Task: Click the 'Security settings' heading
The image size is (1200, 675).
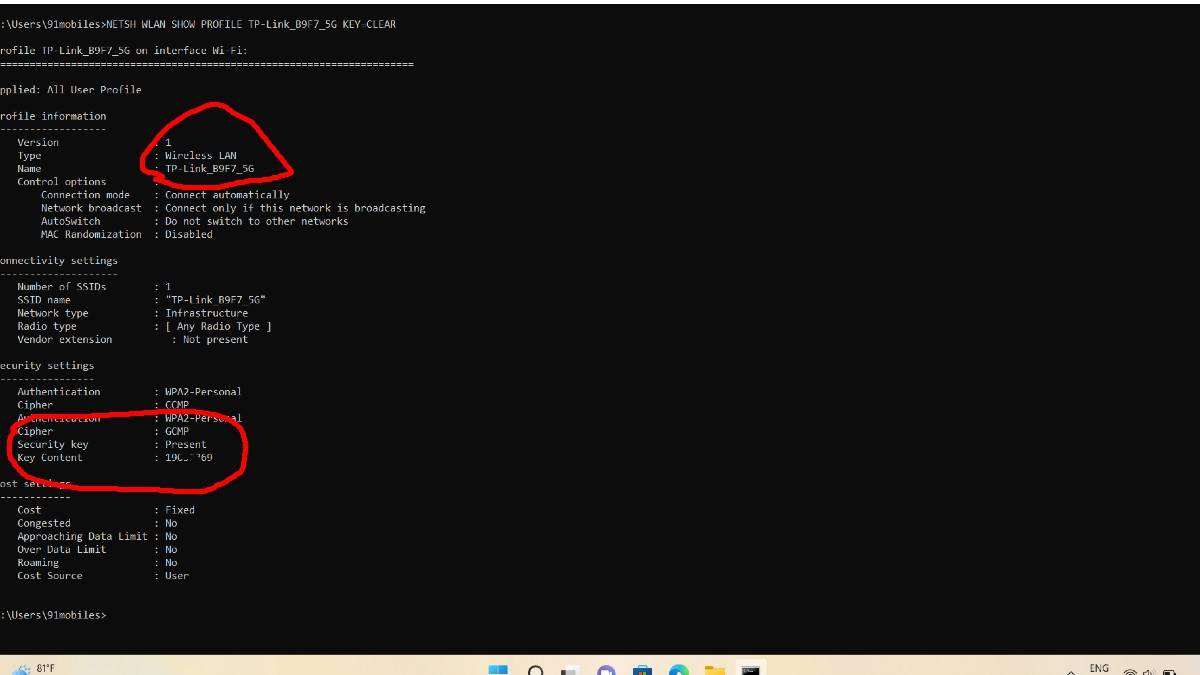Action: [47, 366]
